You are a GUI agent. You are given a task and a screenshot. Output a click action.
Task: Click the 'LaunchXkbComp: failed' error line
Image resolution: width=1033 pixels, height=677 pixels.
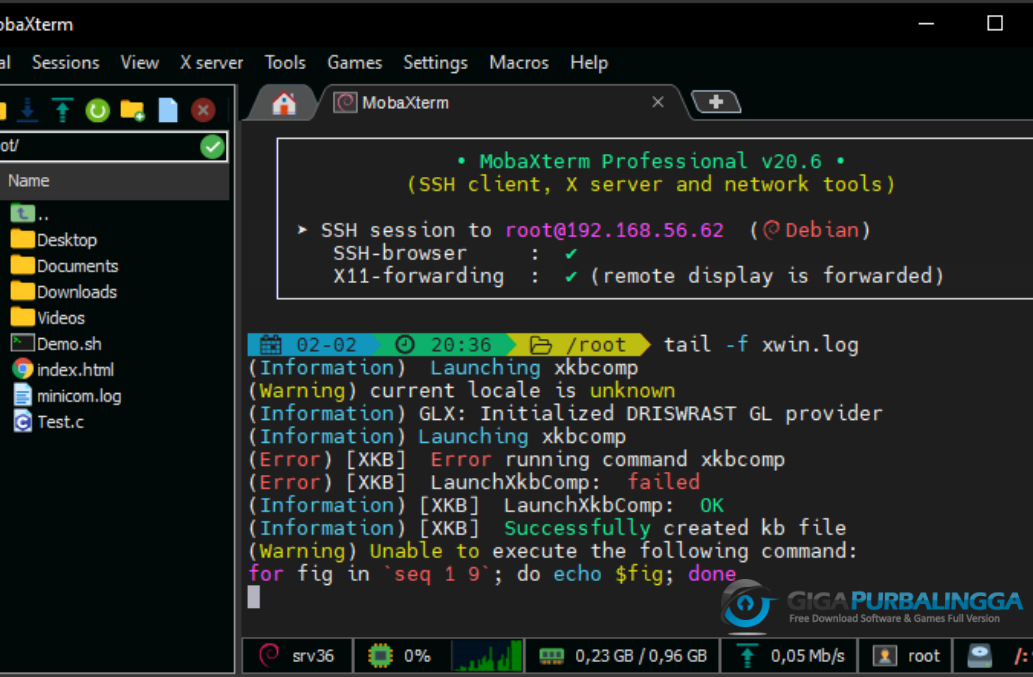(474, 482)
